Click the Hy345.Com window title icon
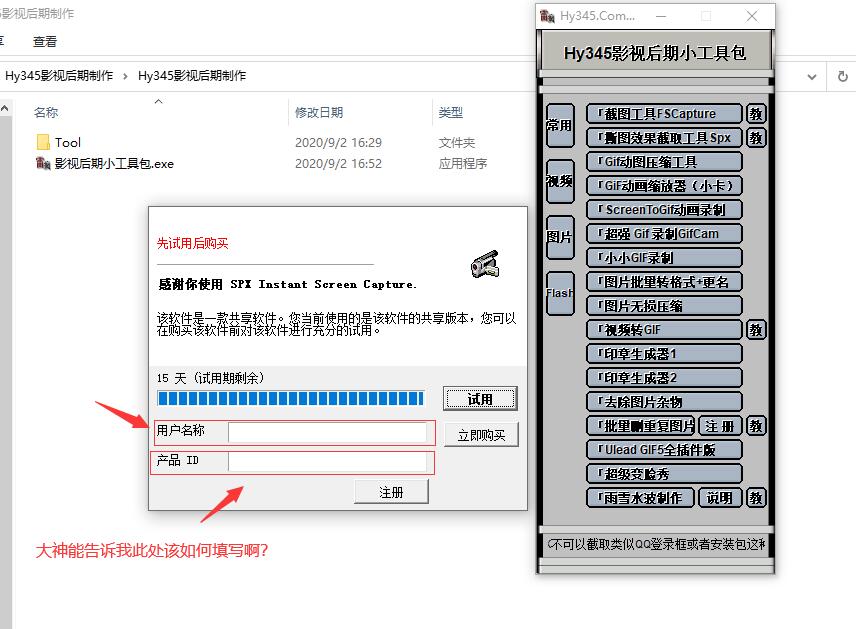This screenshot has width=856, height=629. [548, 16]
